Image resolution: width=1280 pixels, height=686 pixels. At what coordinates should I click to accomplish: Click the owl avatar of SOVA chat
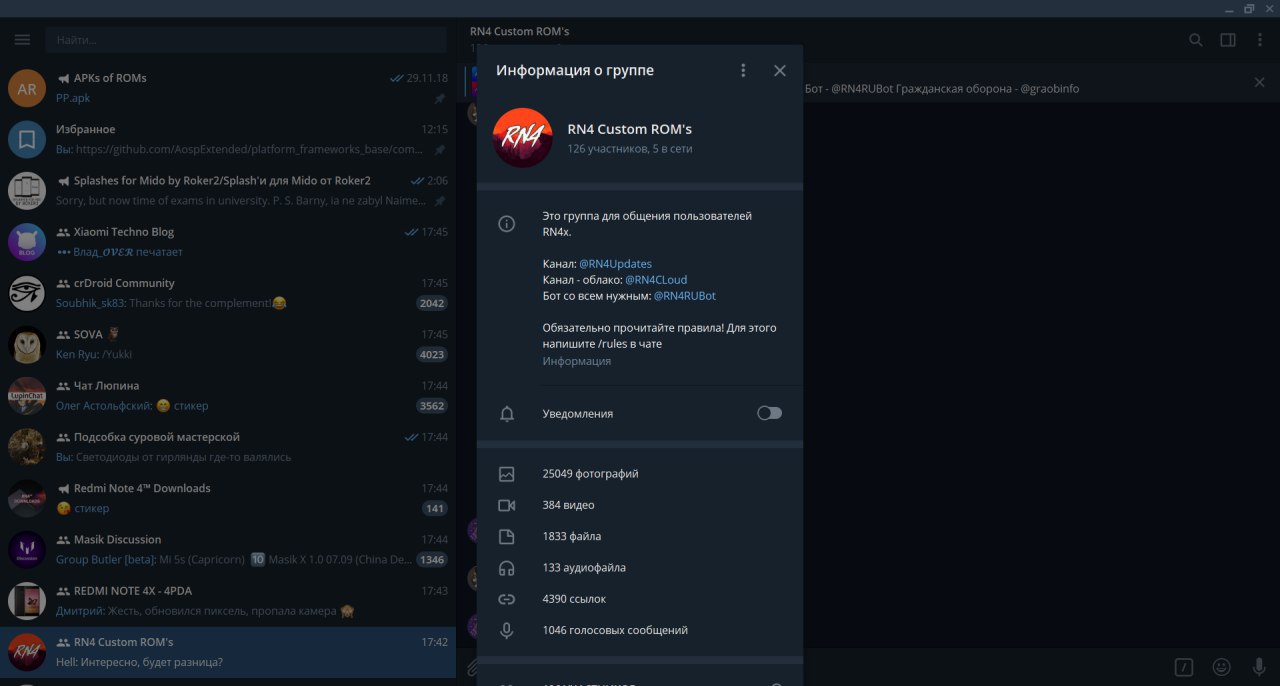click(27, 344)
